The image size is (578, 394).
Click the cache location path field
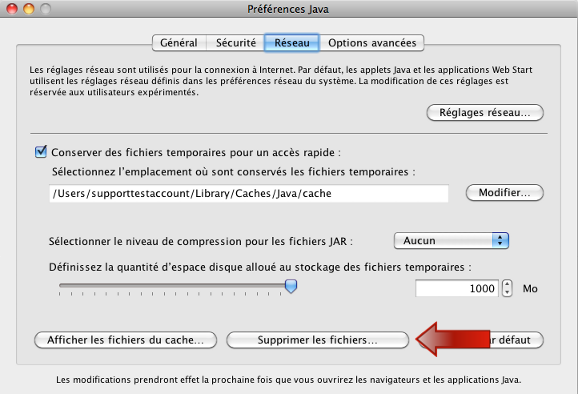249,193
